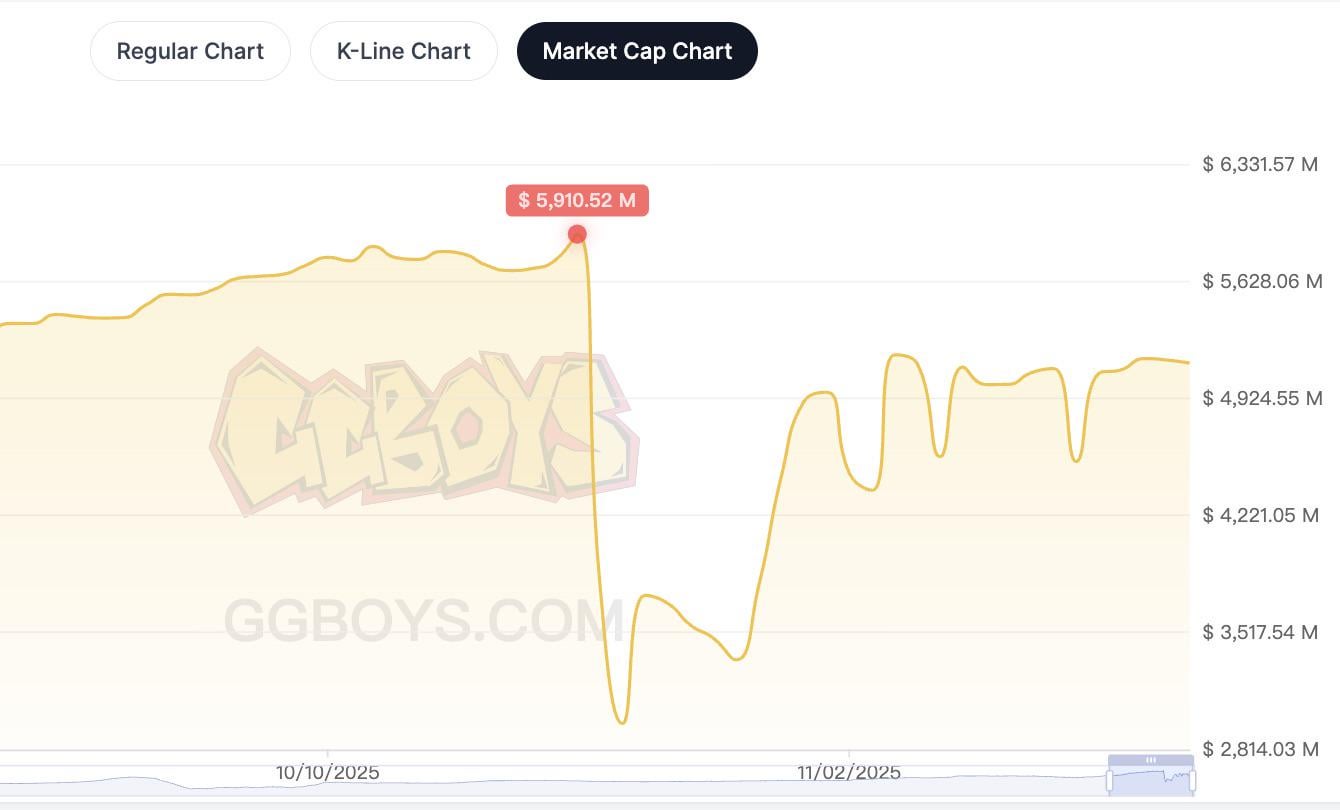The width and height of the screenshot is (1340, 810).
Task: Click the $ 6,331.57 M axis label
Action: coord(1260,164)
